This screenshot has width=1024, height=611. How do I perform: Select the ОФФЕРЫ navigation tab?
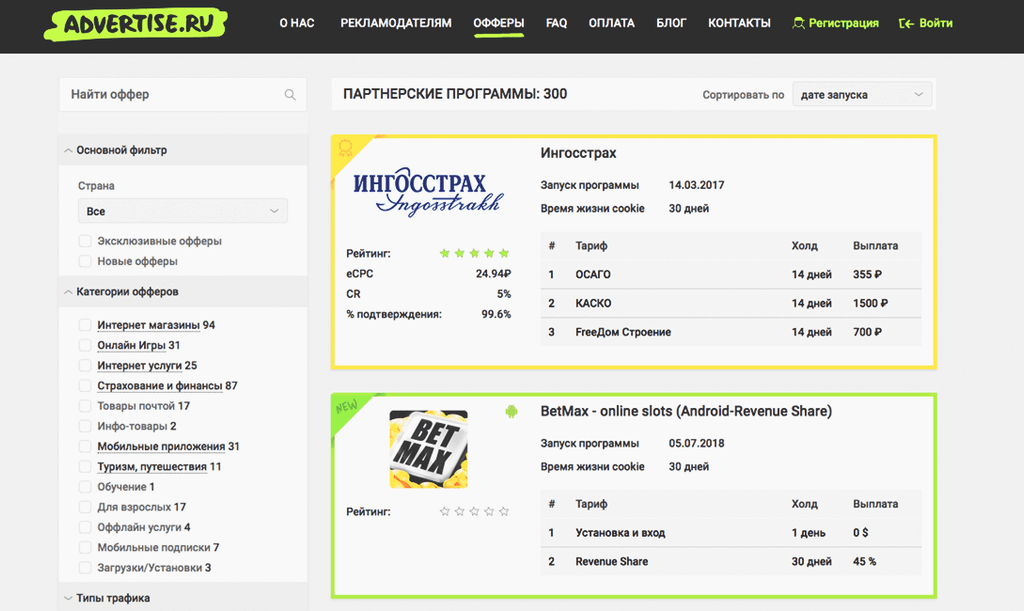pos(499,24)
